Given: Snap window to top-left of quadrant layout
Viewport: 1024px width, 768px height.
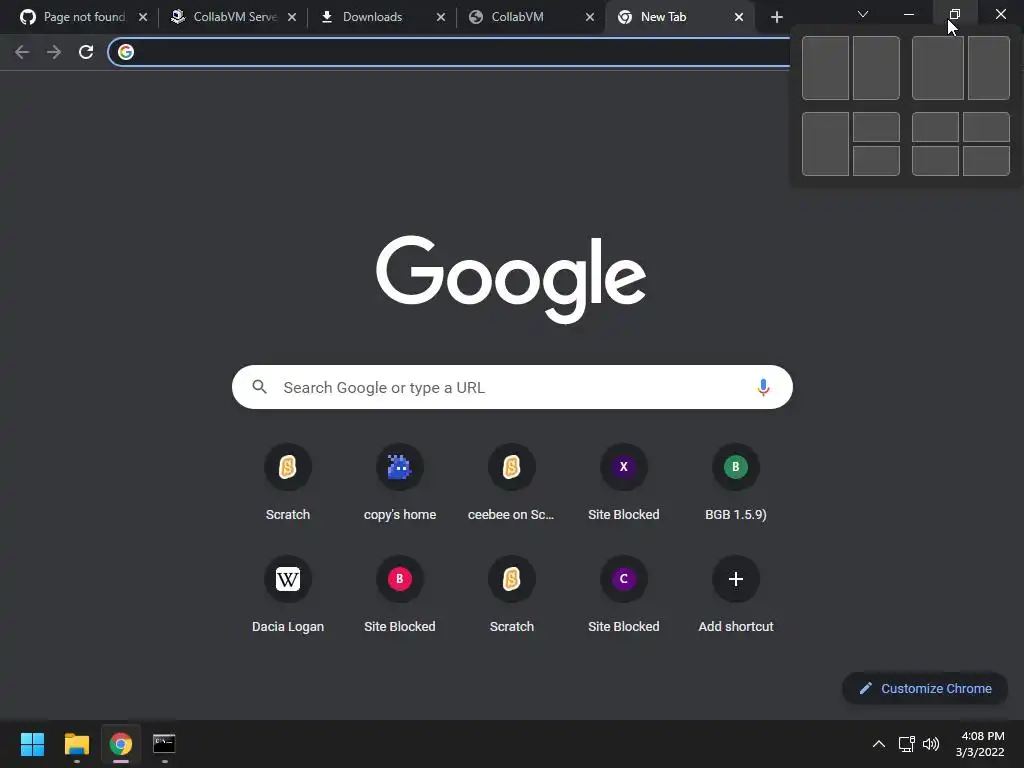Looking at the screenshot, I should 935,127.
